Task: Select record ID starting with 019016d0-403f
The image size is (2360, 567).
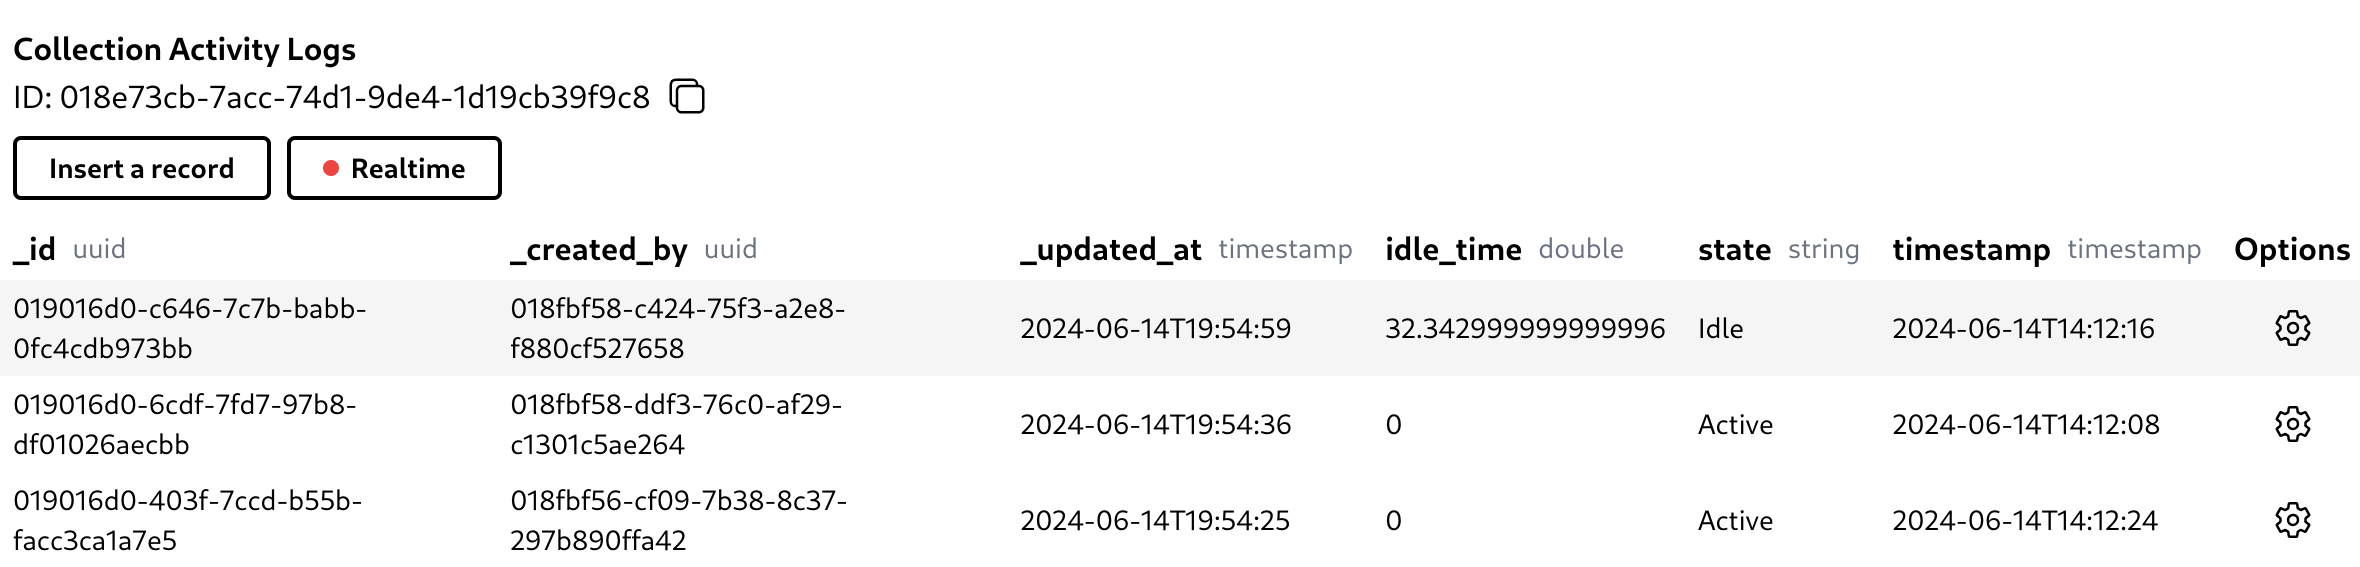Action: (187, 520)
